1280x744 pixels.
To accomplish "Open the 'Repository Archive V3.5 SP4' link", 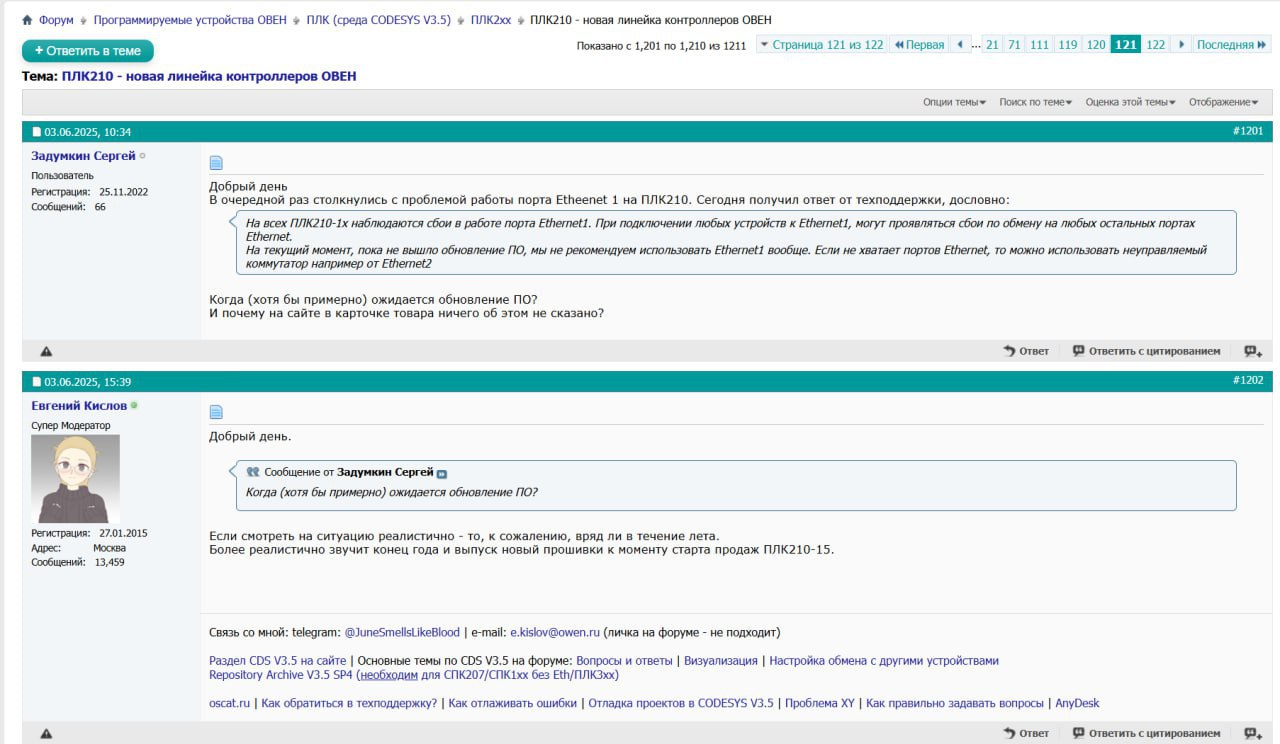I will pyautogui.click(x=280, y=675).
